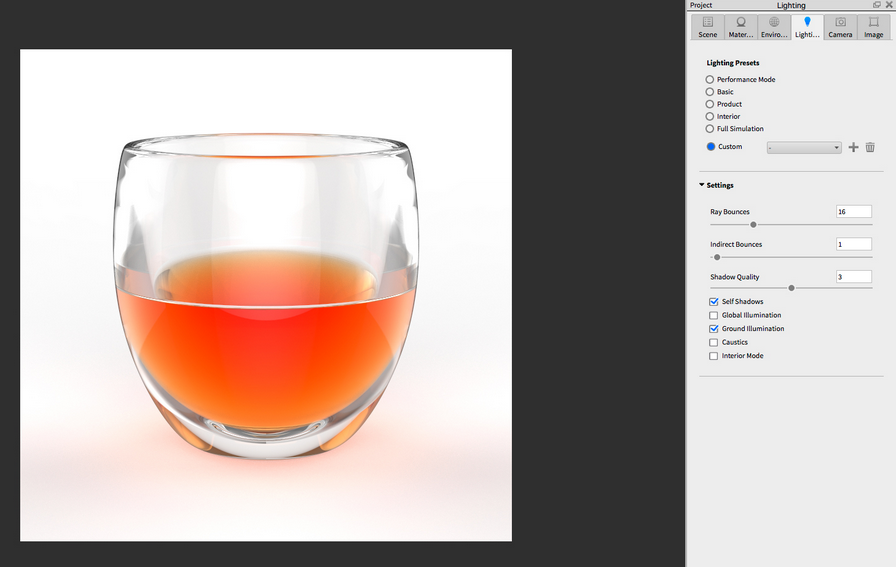Add a new custom lighting preset

(853, 147)
